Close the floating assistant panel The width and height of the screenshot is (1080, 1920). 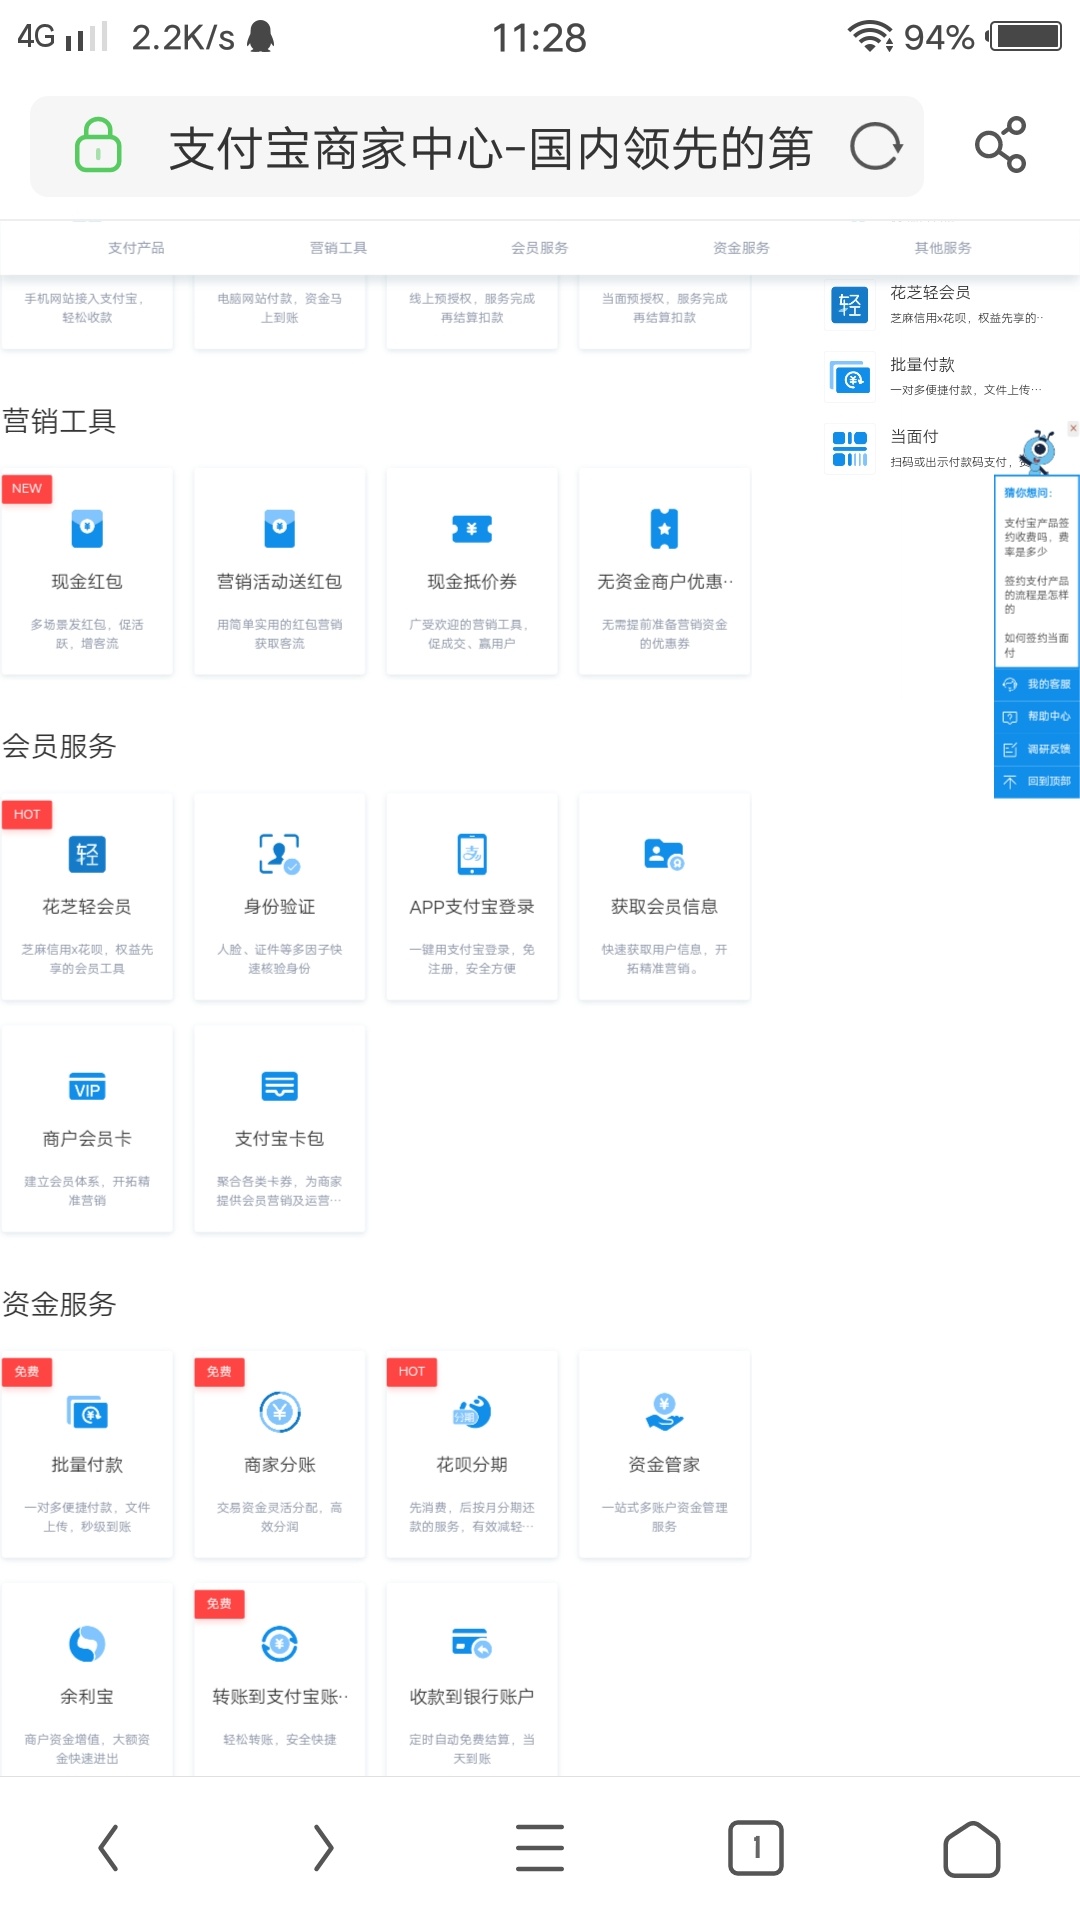(1073, 428)
